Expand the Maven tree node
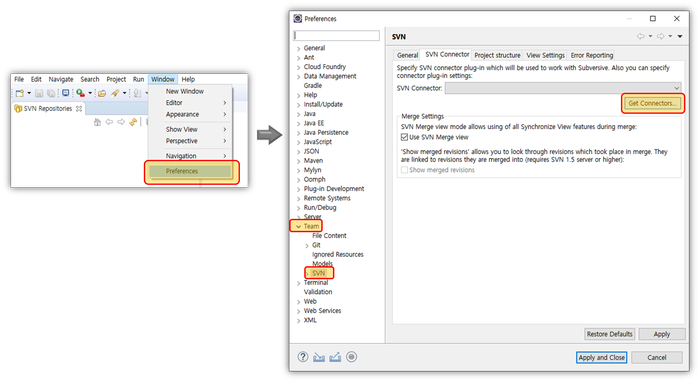 (298, 161)
